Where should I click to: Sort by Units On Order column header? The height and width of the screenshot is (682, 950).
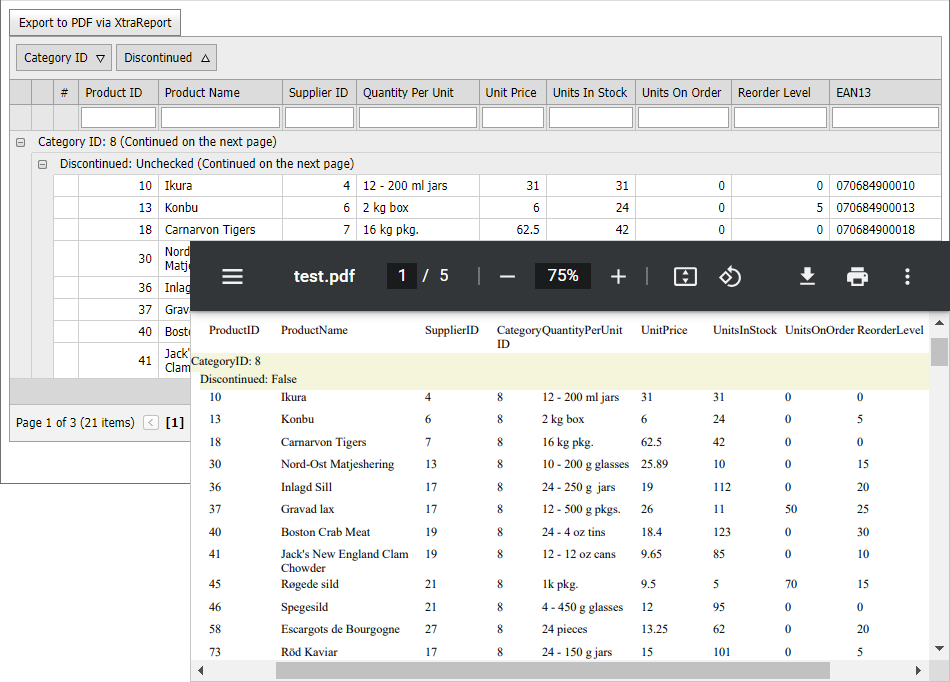point(683,93)
